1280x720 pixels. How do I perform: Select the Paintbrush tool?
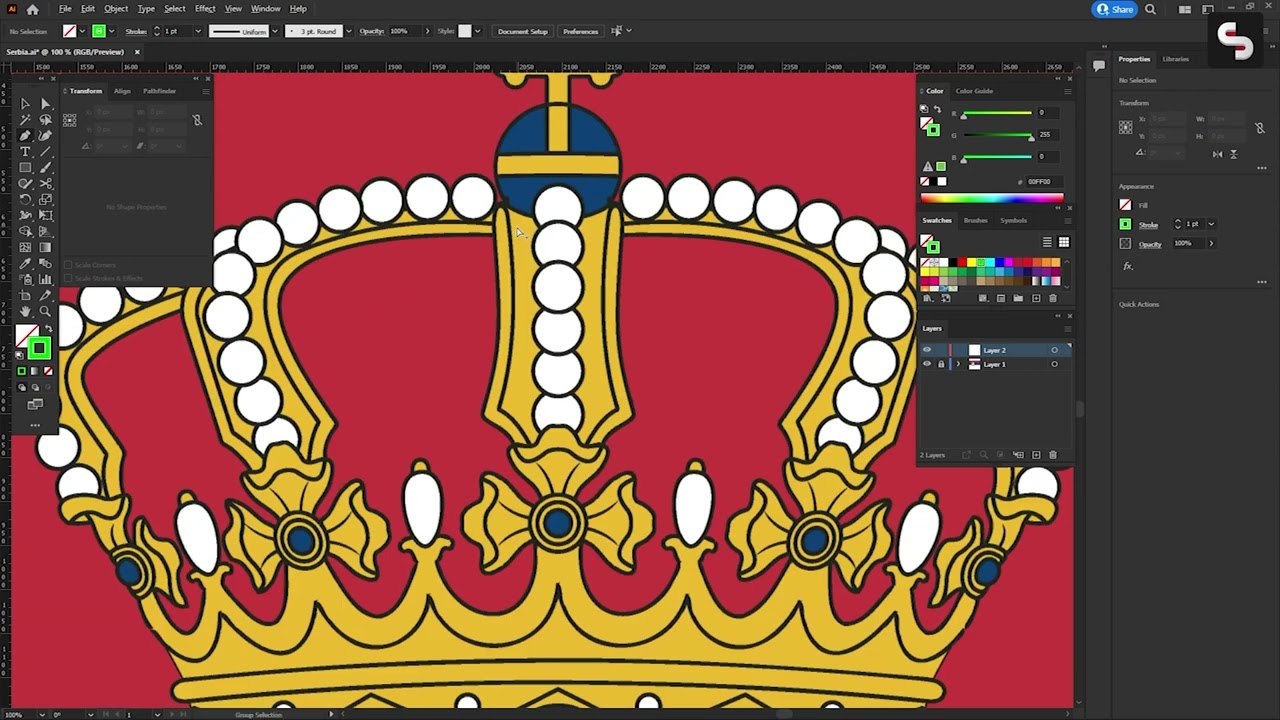pos(45,168)
